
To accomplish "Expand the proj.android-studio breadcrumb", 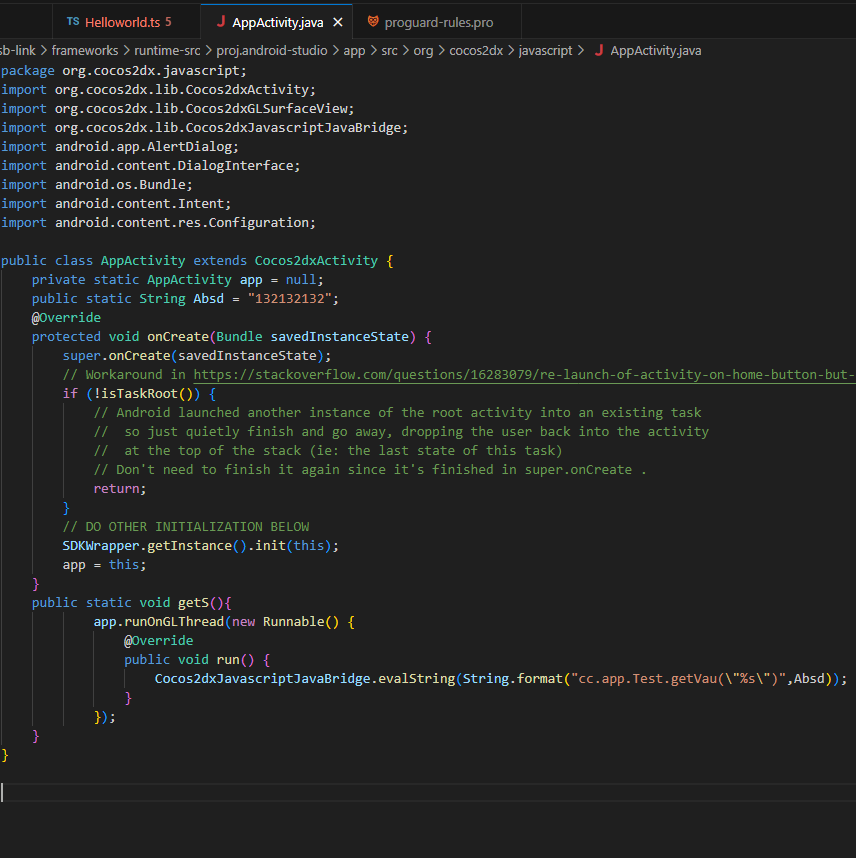I will tap(270, 50).
